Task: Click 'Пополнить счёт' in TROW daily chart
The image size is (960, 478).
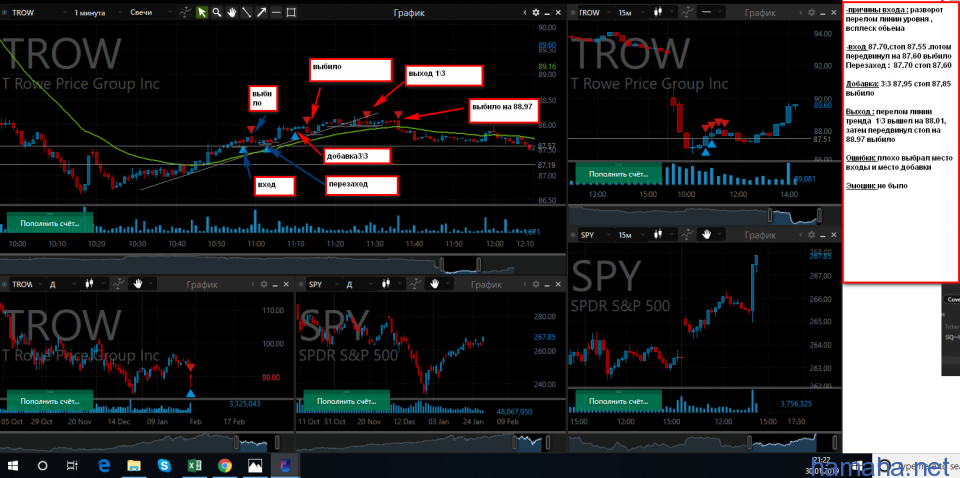Action: 50,401
